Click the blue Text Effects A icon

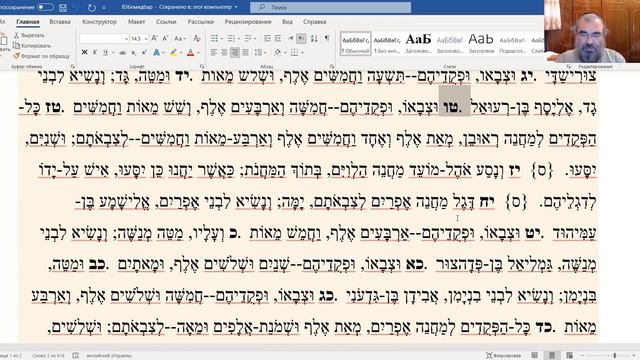156,52
